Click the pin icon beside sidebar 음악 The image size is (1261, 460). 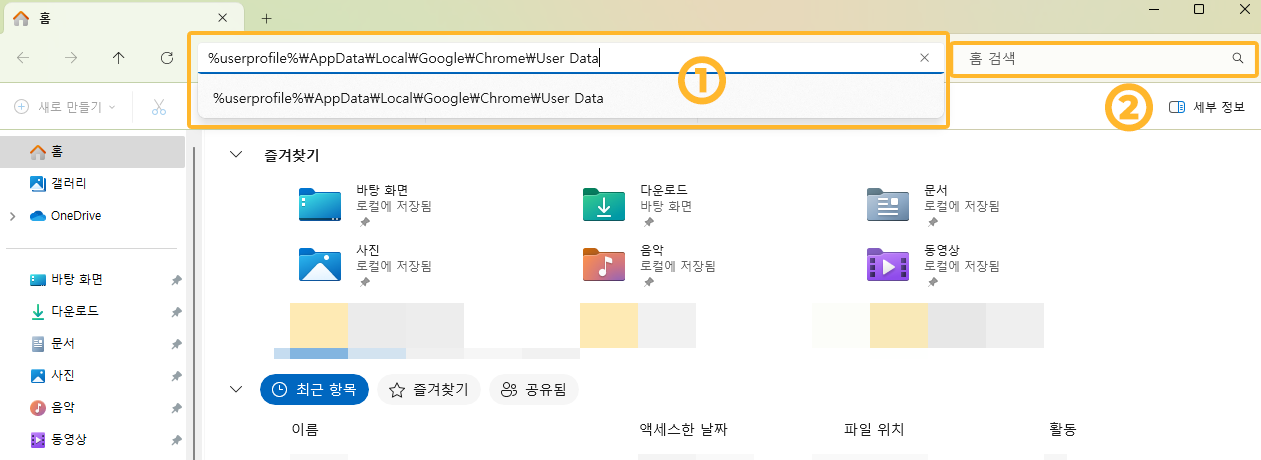[x=176, y=408]
